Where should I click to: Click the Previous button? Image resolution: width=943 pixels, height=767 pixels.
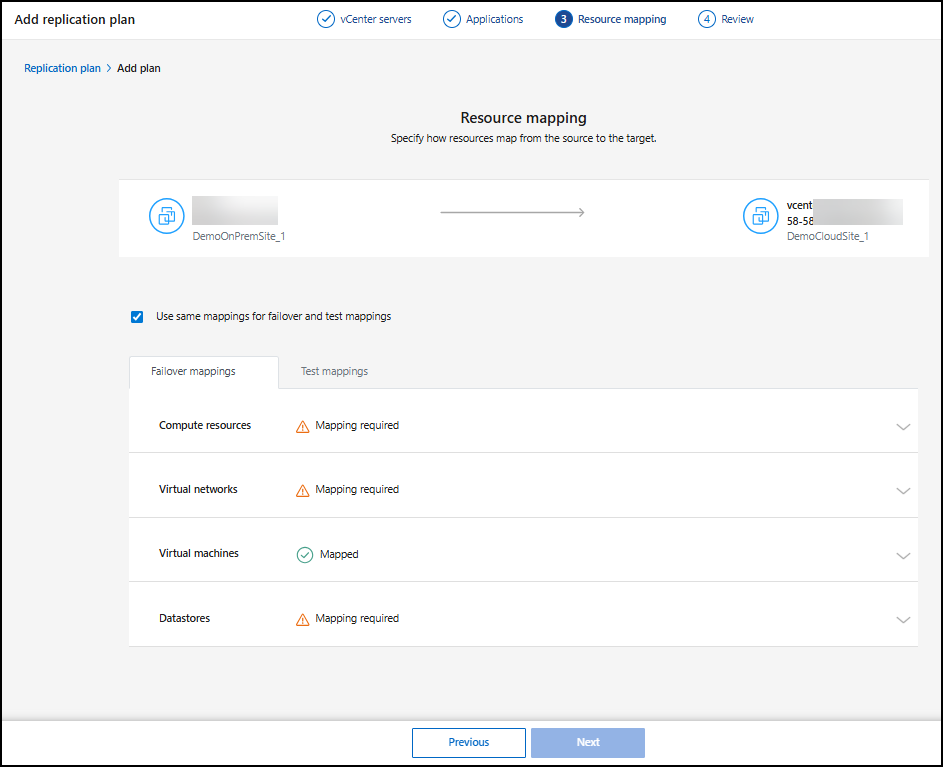point(468,742)
